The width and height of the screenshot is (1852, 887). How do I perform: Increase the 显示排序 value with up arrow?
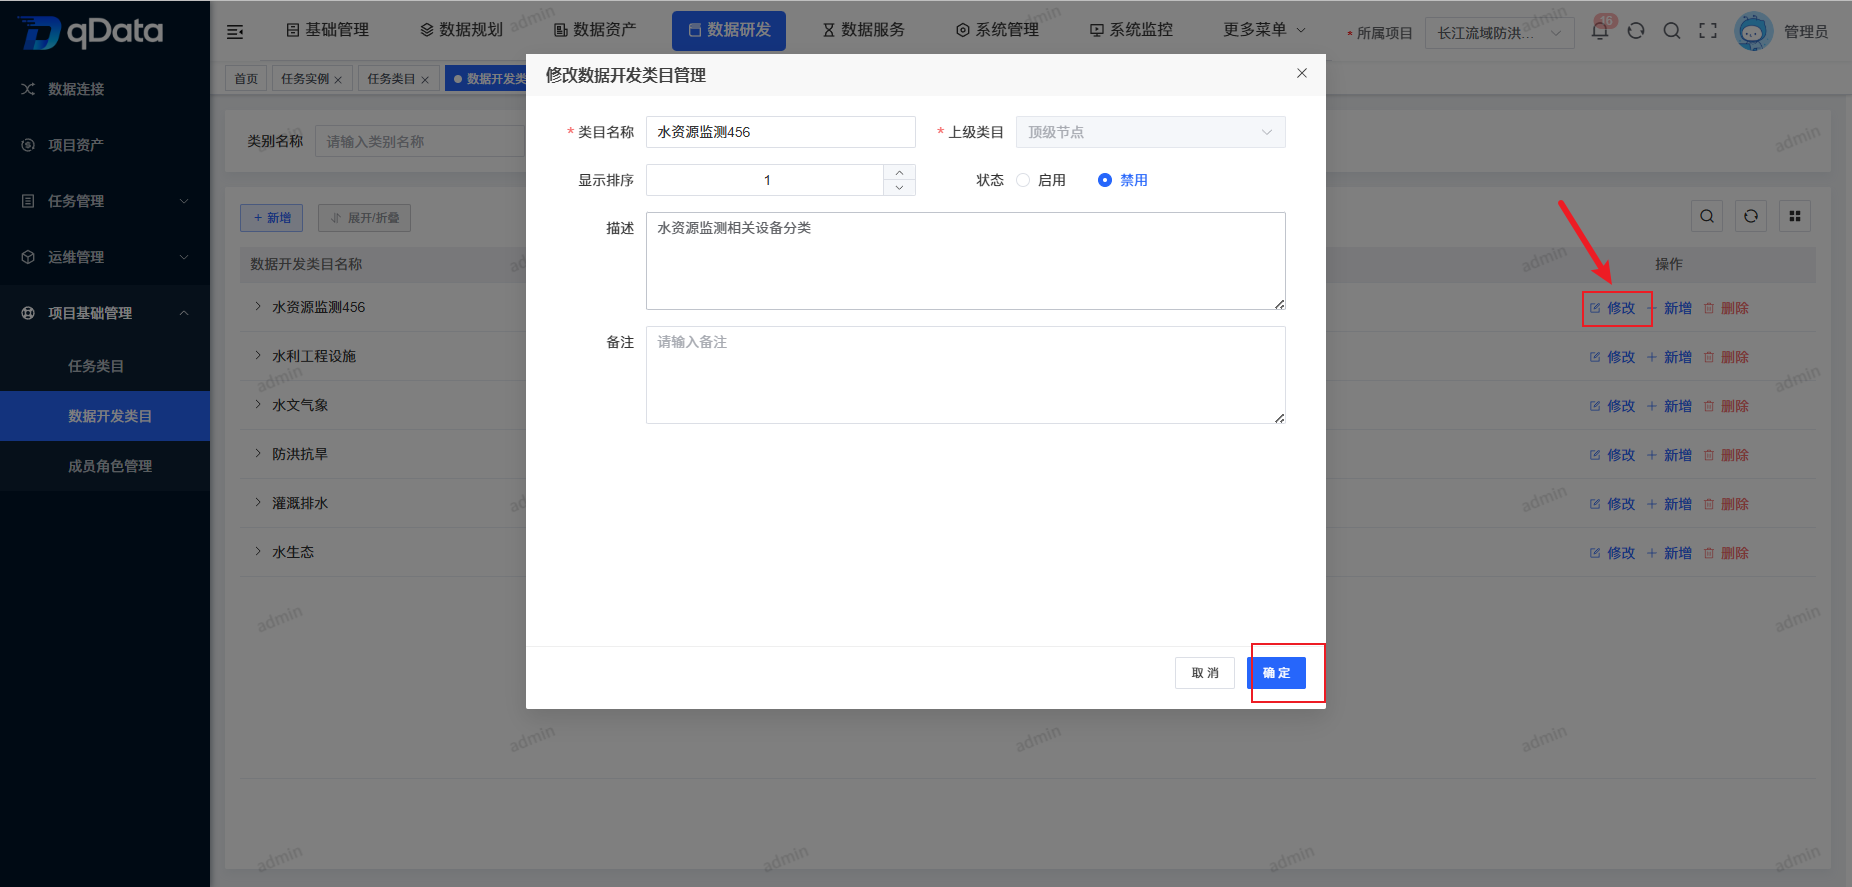tap(900, 172)
